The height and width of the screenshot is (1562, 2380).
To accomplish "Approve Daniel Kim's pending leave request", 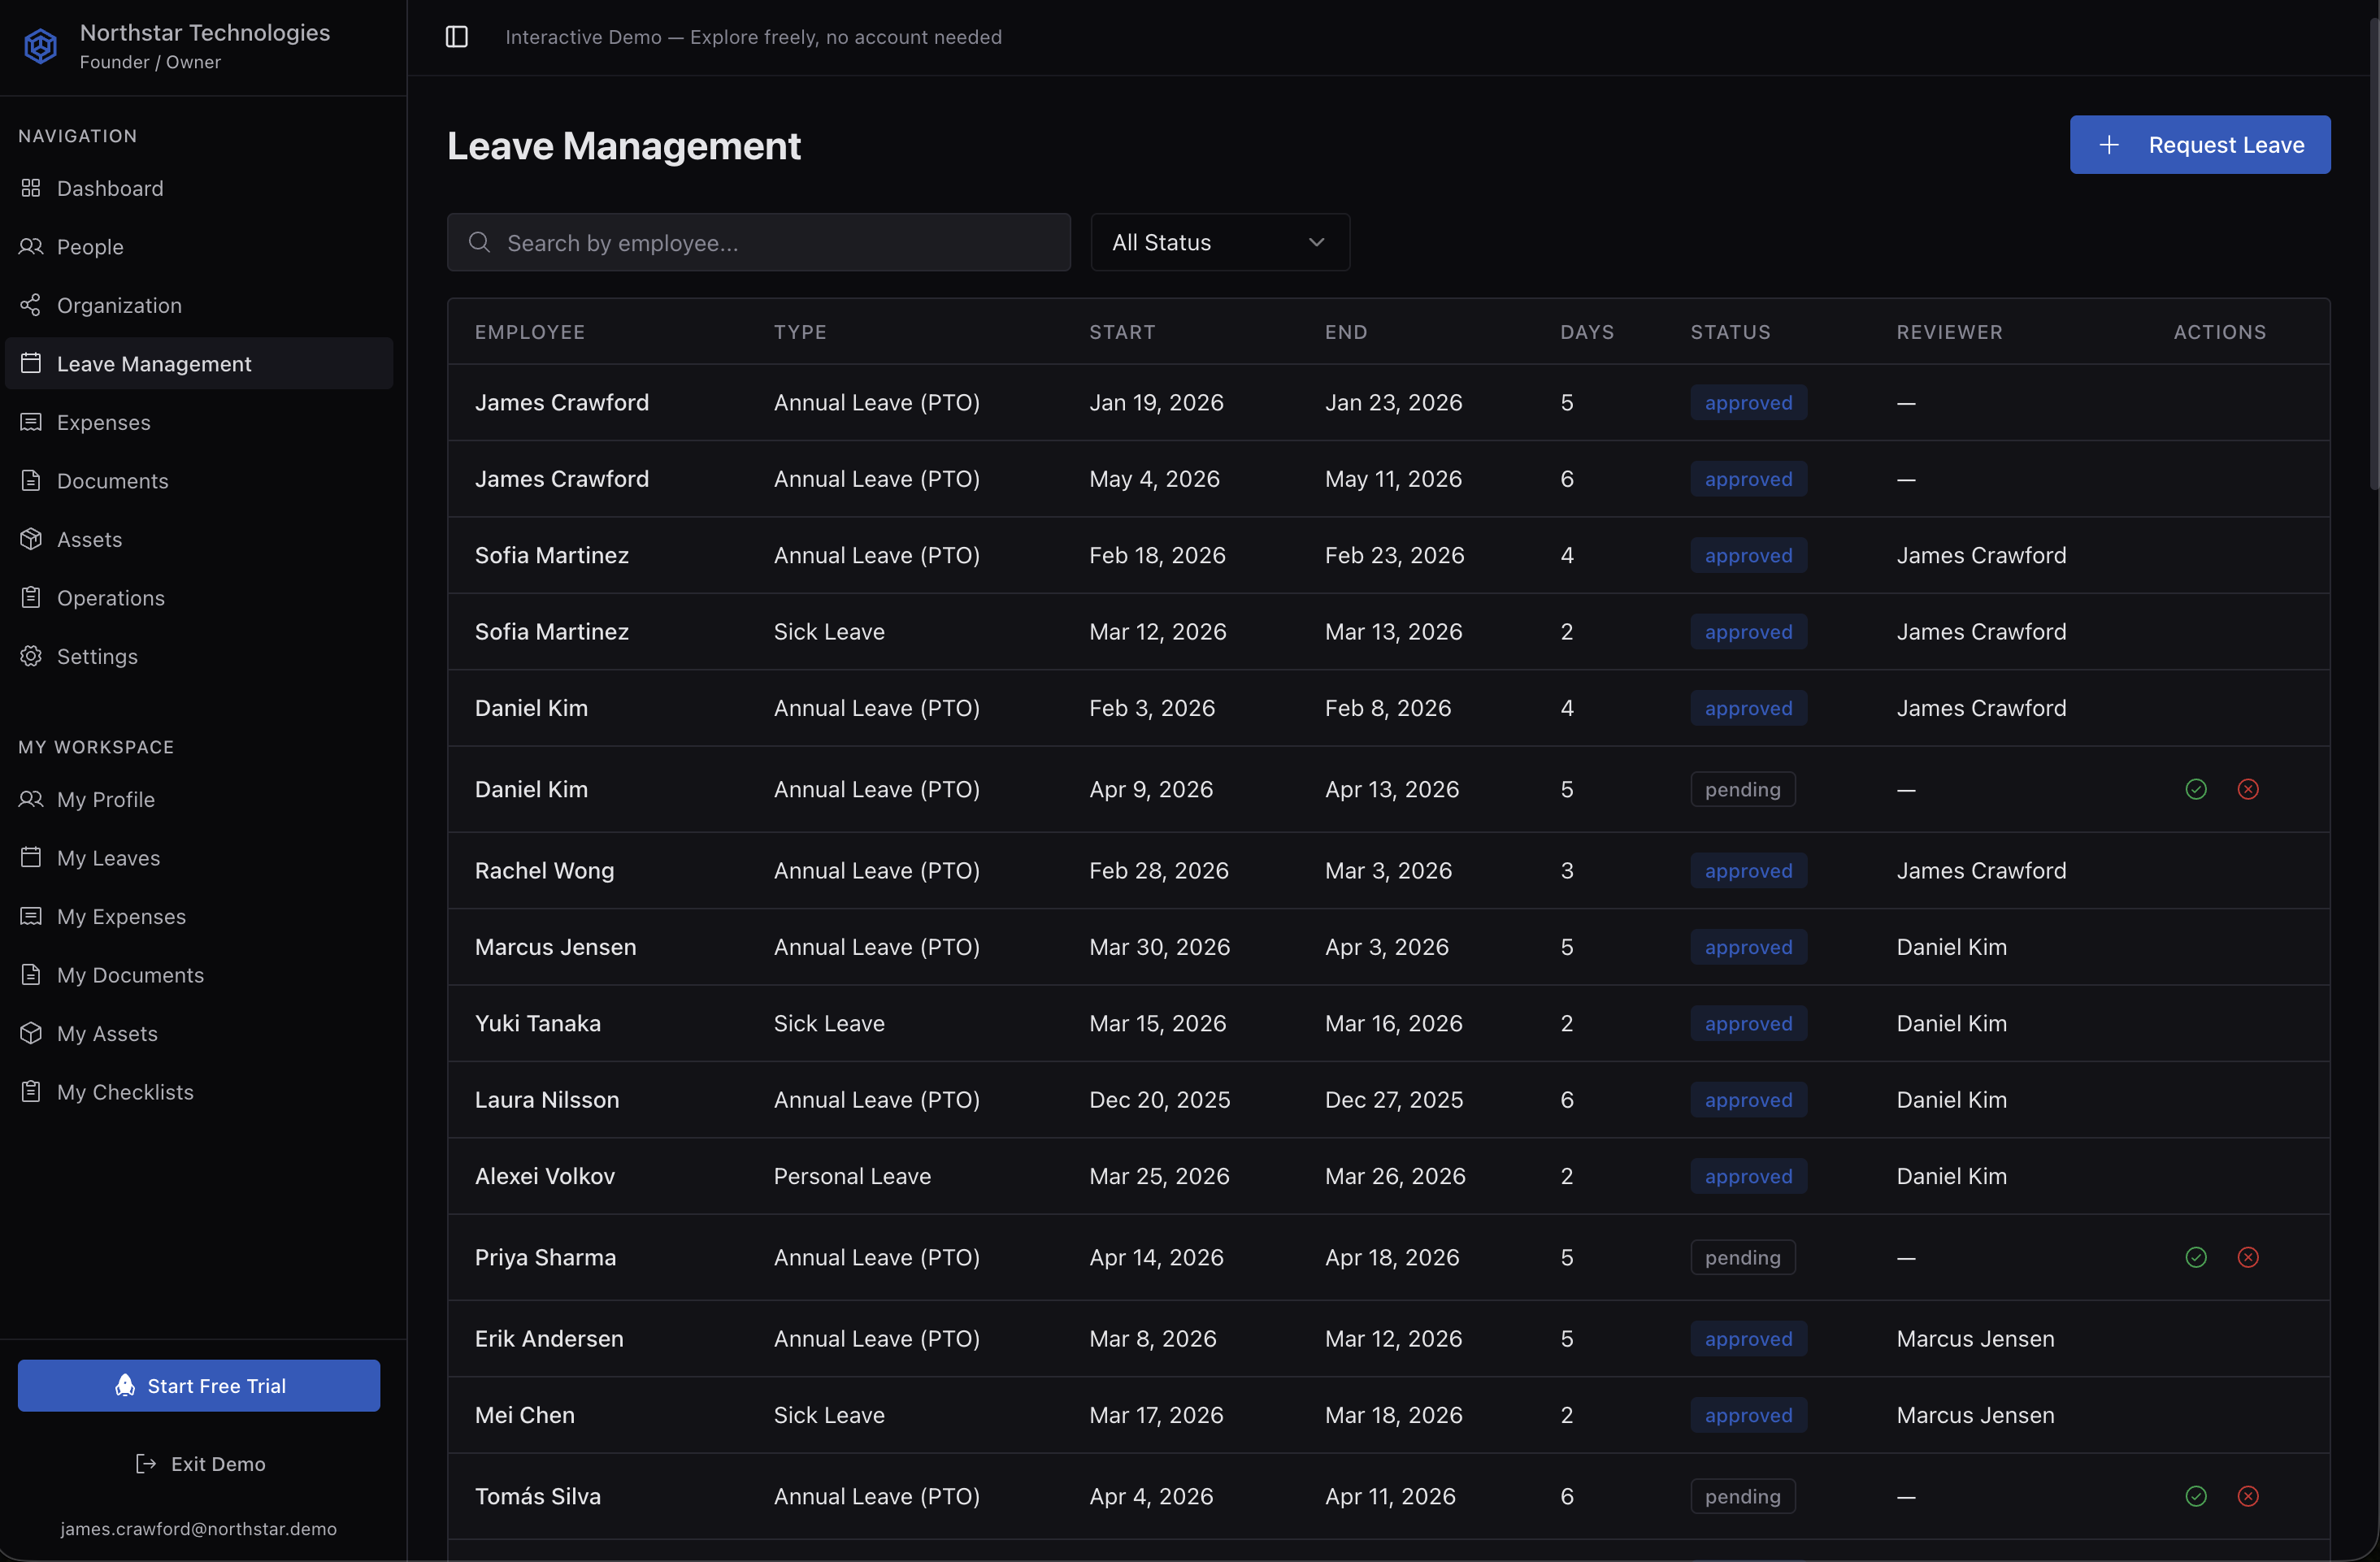I will (2195, 789).
